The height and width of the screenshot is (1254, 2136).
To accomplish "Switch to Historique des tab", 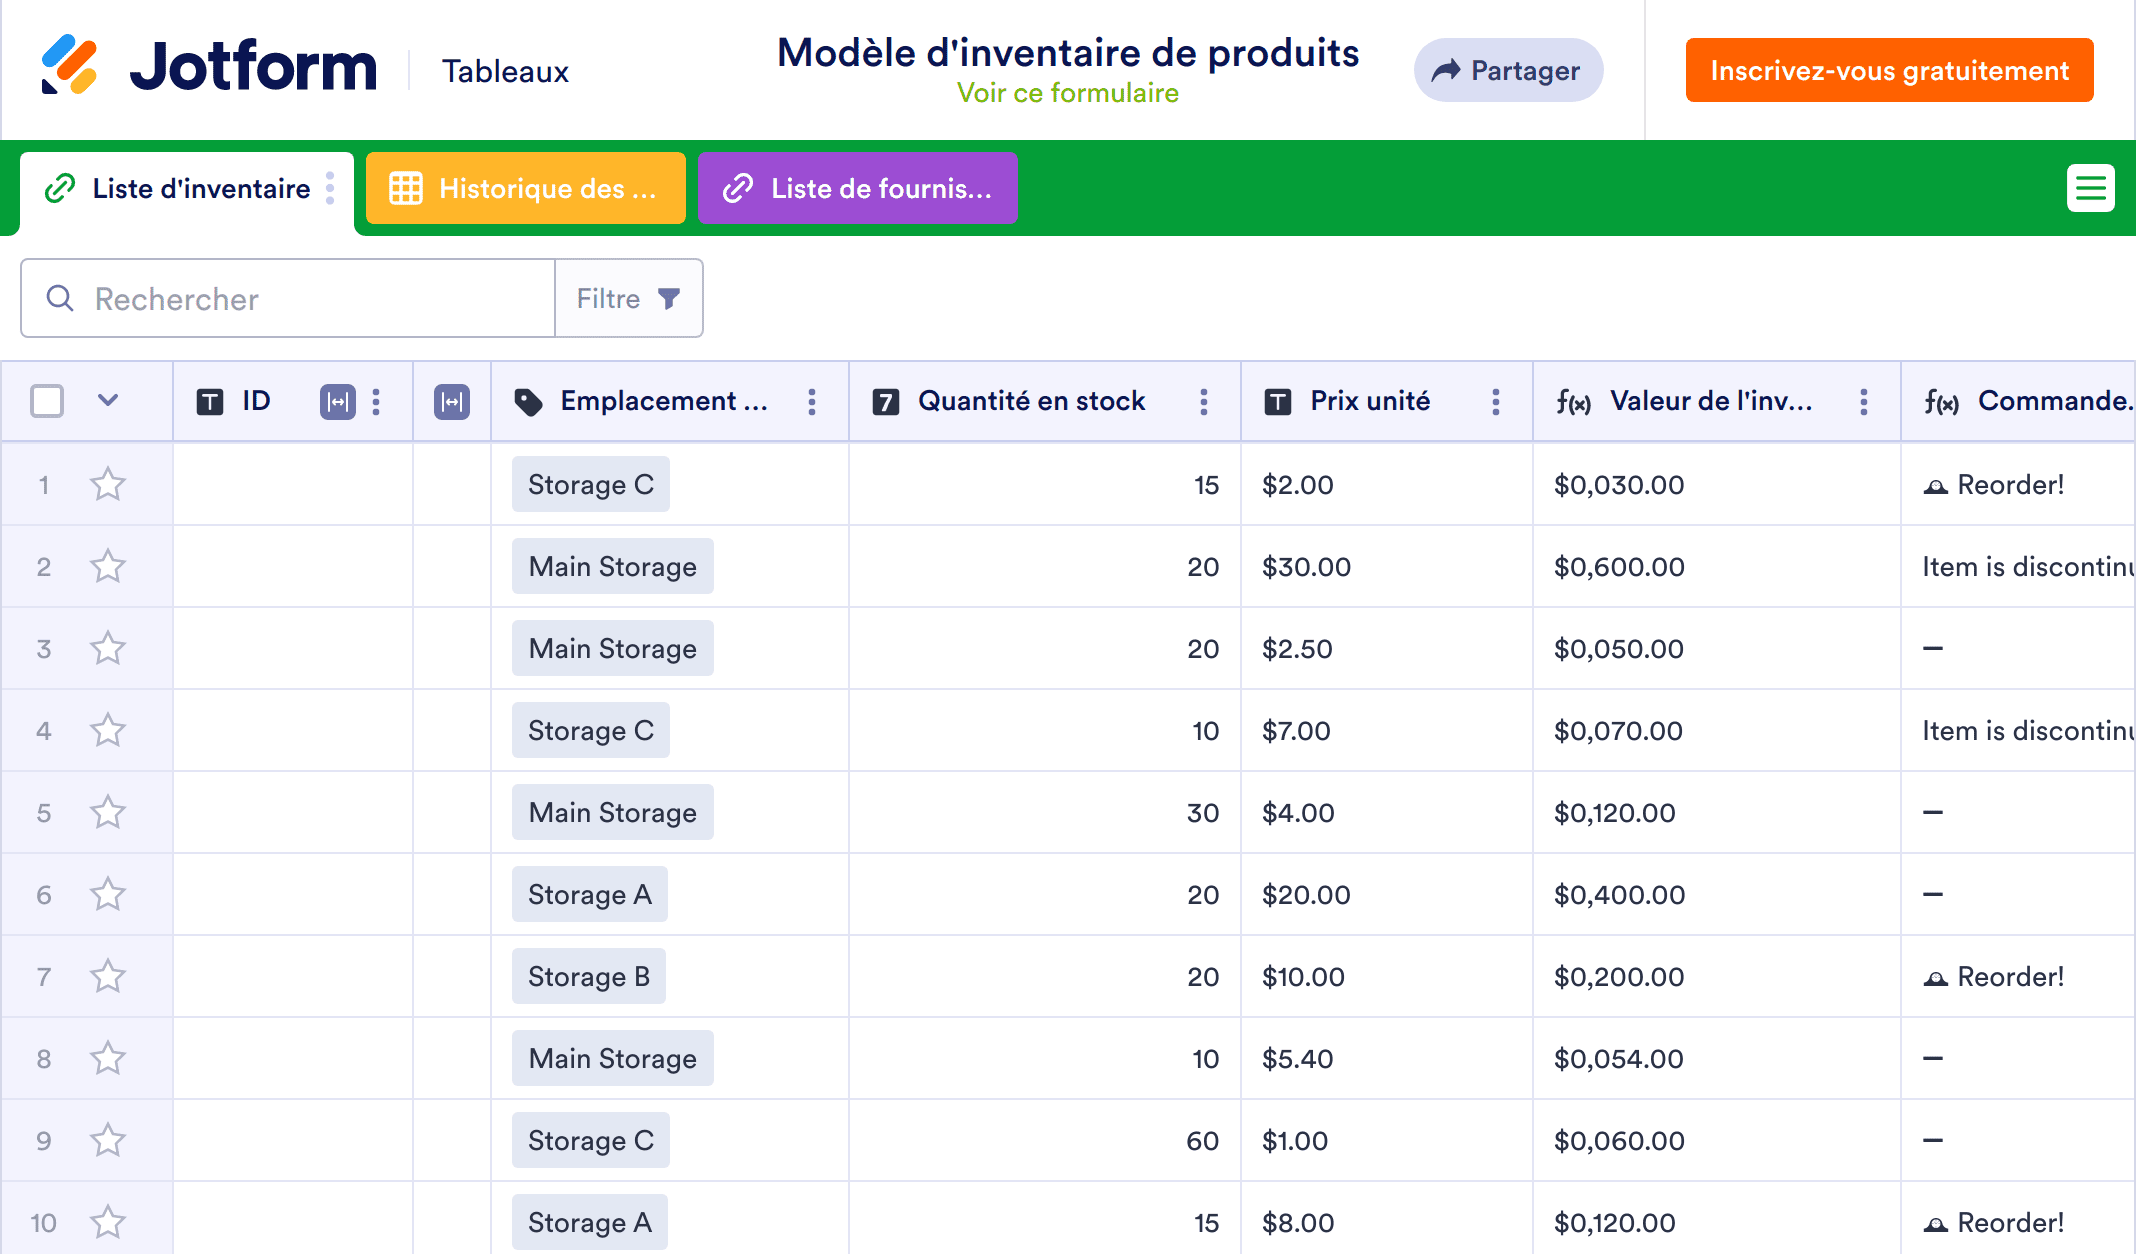I will (x=525, y=188).
